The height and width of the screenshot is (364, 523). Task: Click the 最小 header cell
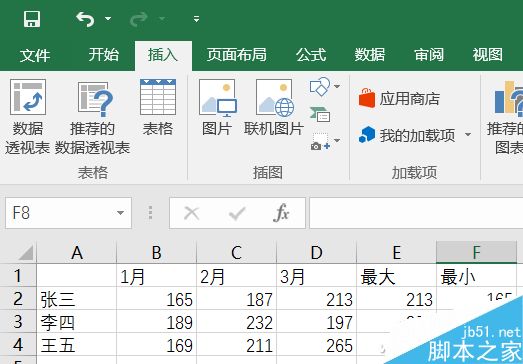476,276
